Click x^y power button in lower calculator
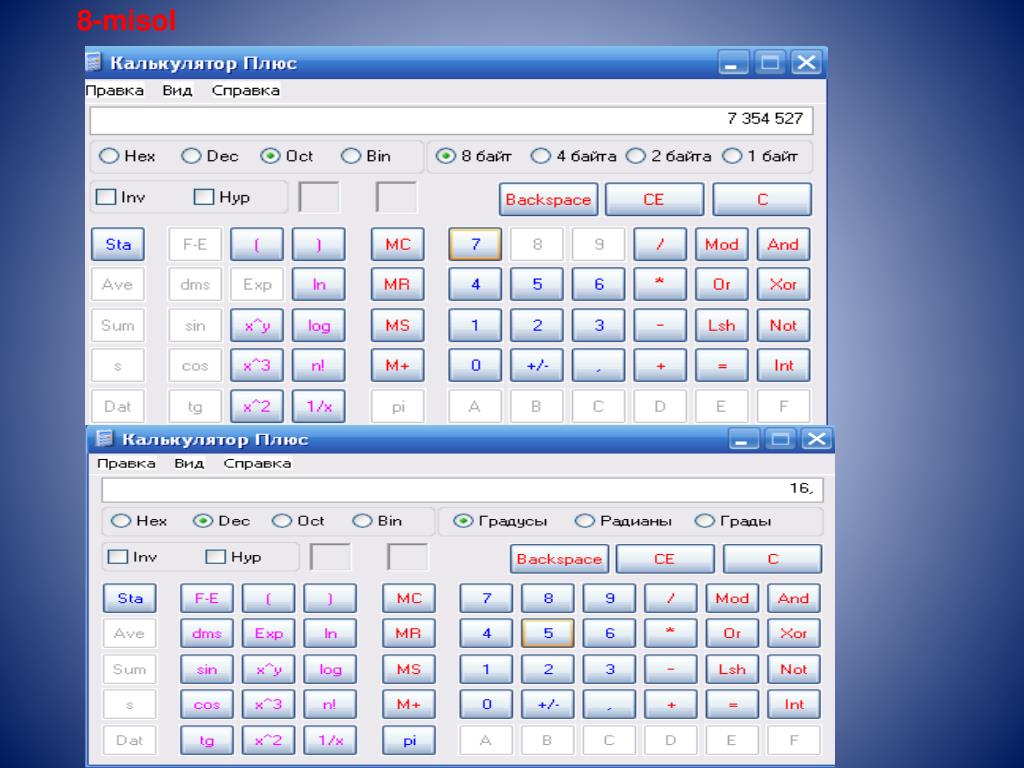 coord(268,669)
